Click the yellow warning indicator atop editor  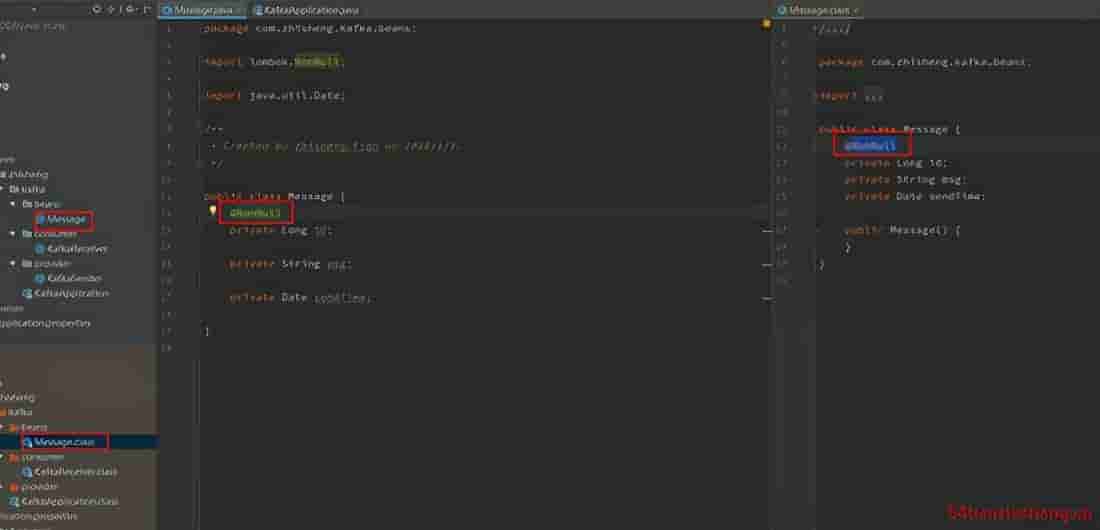pyautogui.click(x=766, y=24)
